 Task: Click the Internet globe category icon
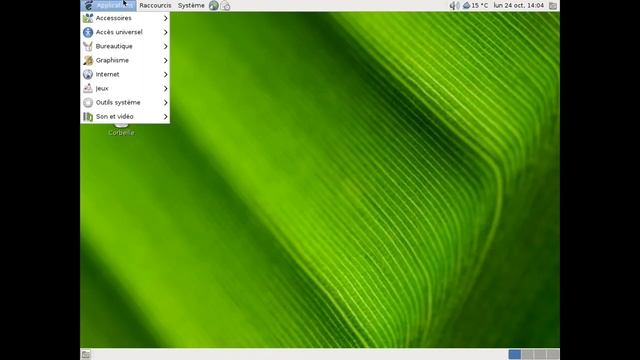(88, 74)
